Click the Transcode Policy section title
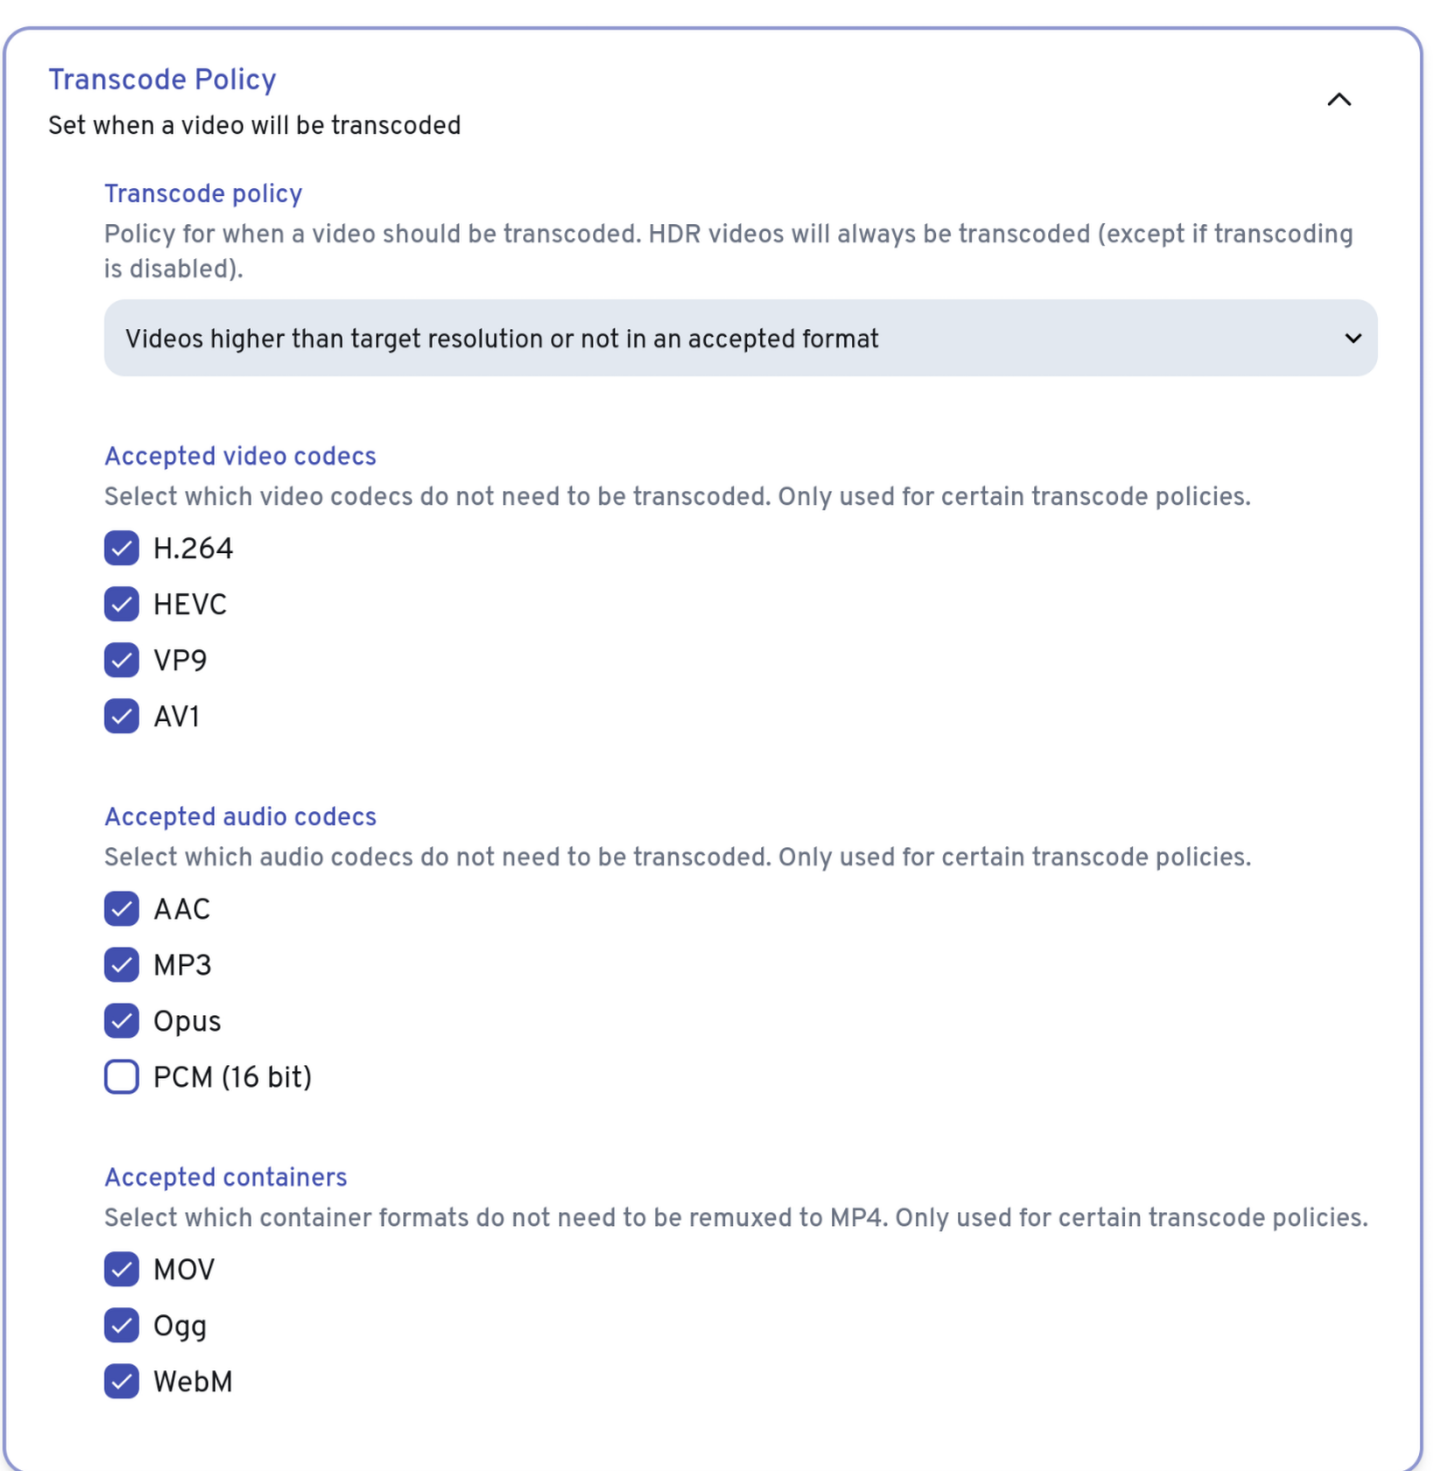Screen dimensions: 1433x1471 pos(162,79)
